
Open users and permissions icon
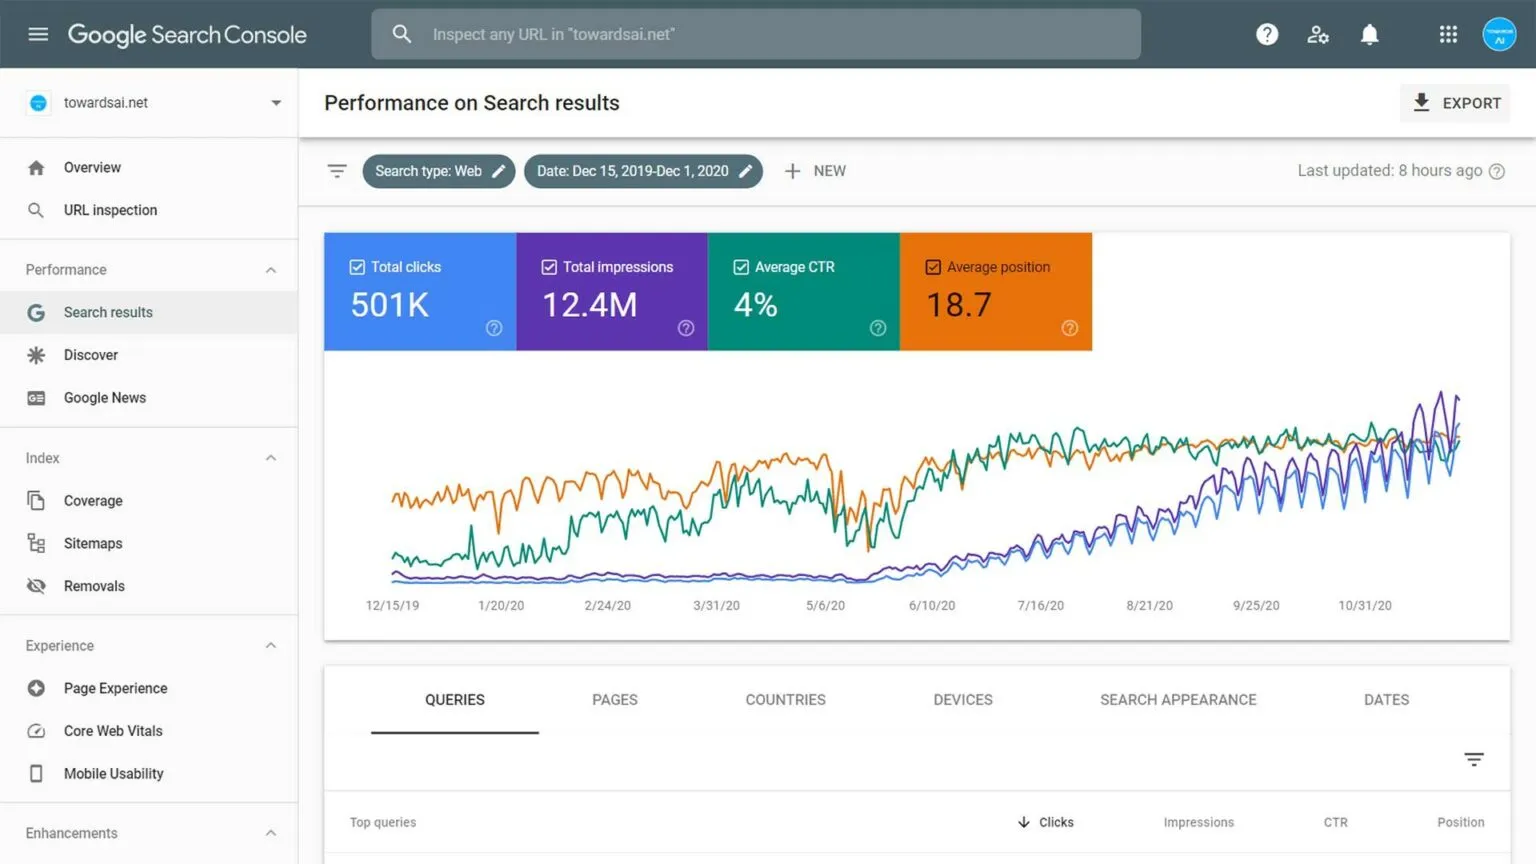click(1318, 34)
